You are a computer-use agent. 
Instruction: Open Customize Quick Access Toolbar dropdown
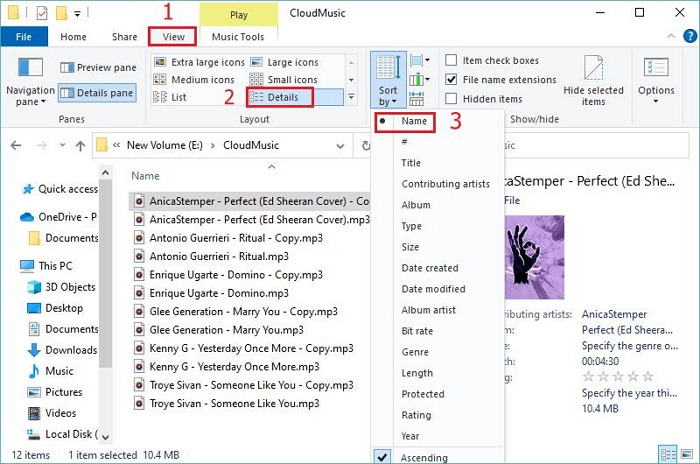(77, 14)
